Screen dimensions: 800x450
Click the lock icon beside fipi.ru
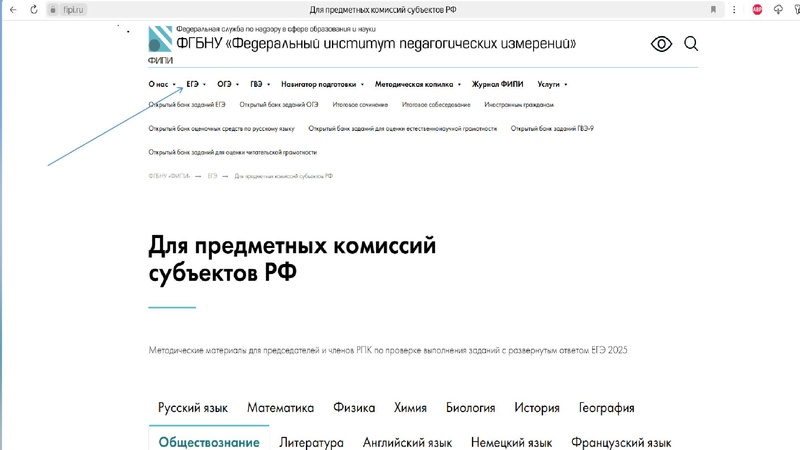pos(53,10)
